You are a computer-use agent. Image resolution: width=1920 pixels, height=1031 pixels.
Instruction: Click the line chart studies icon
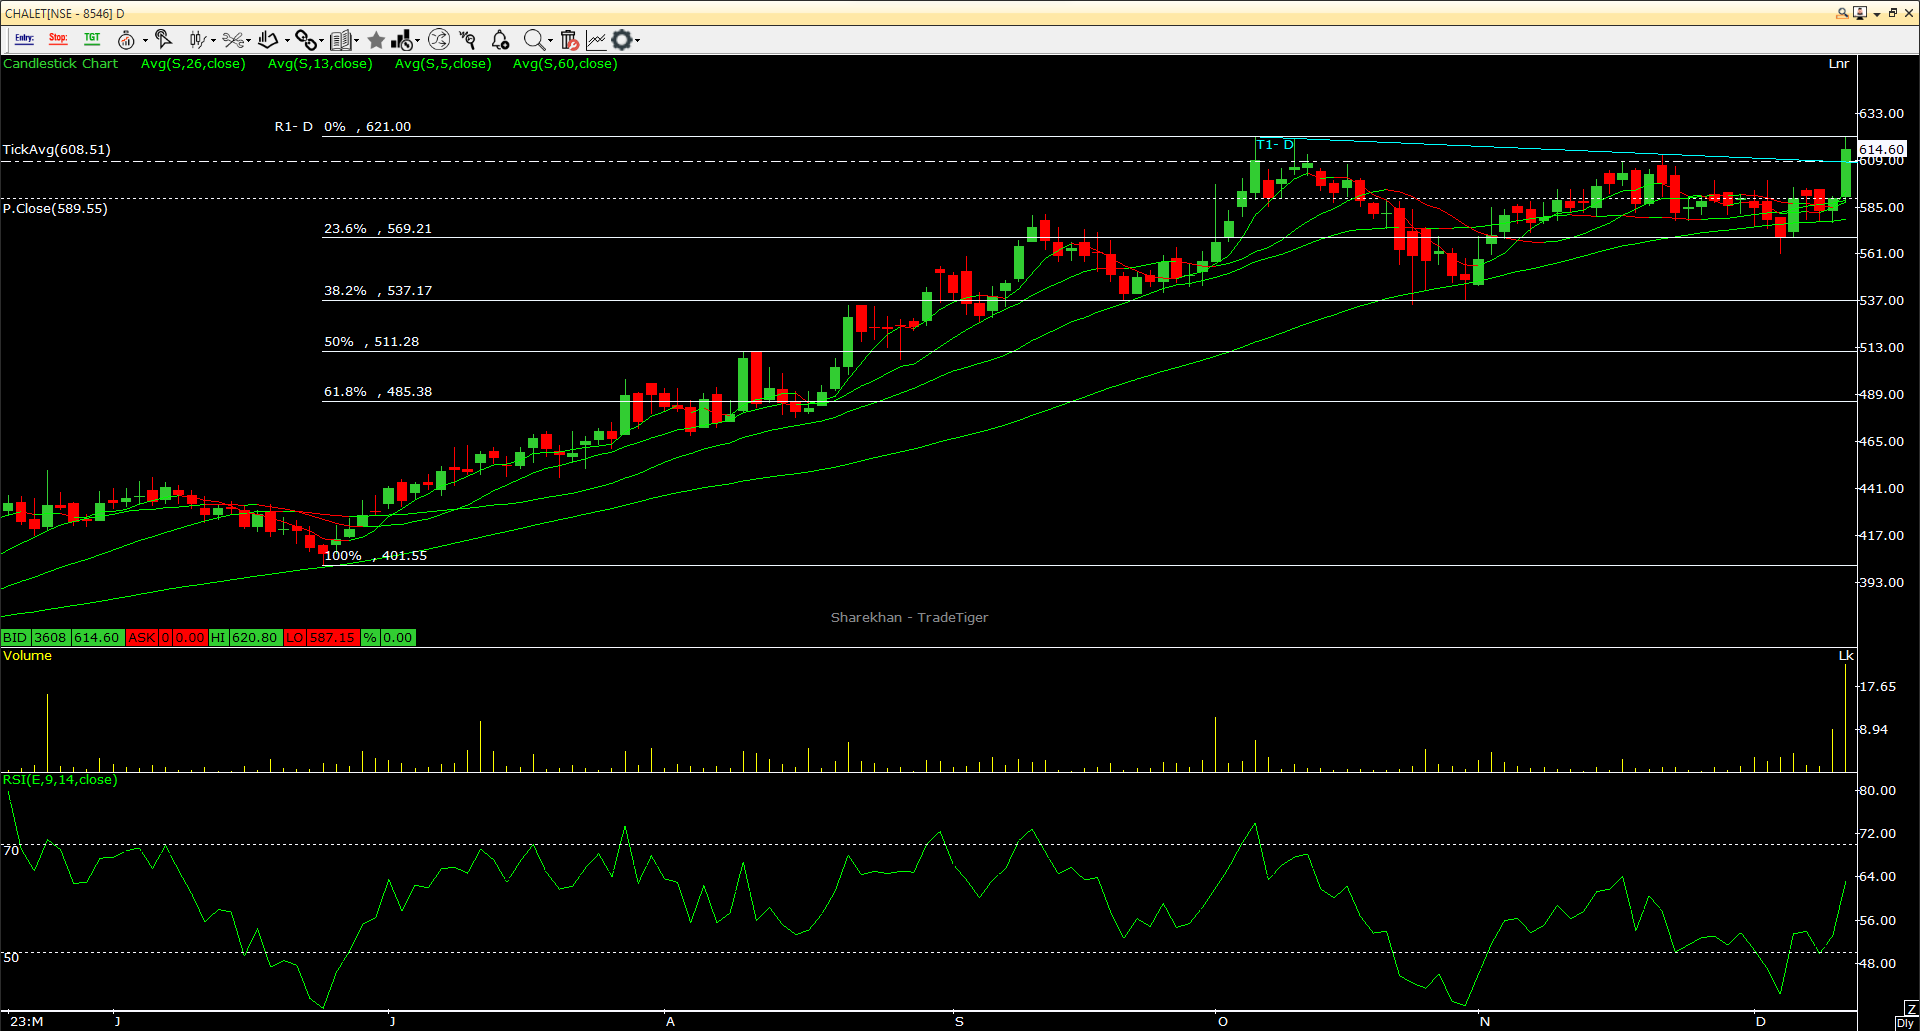(596, 40)
